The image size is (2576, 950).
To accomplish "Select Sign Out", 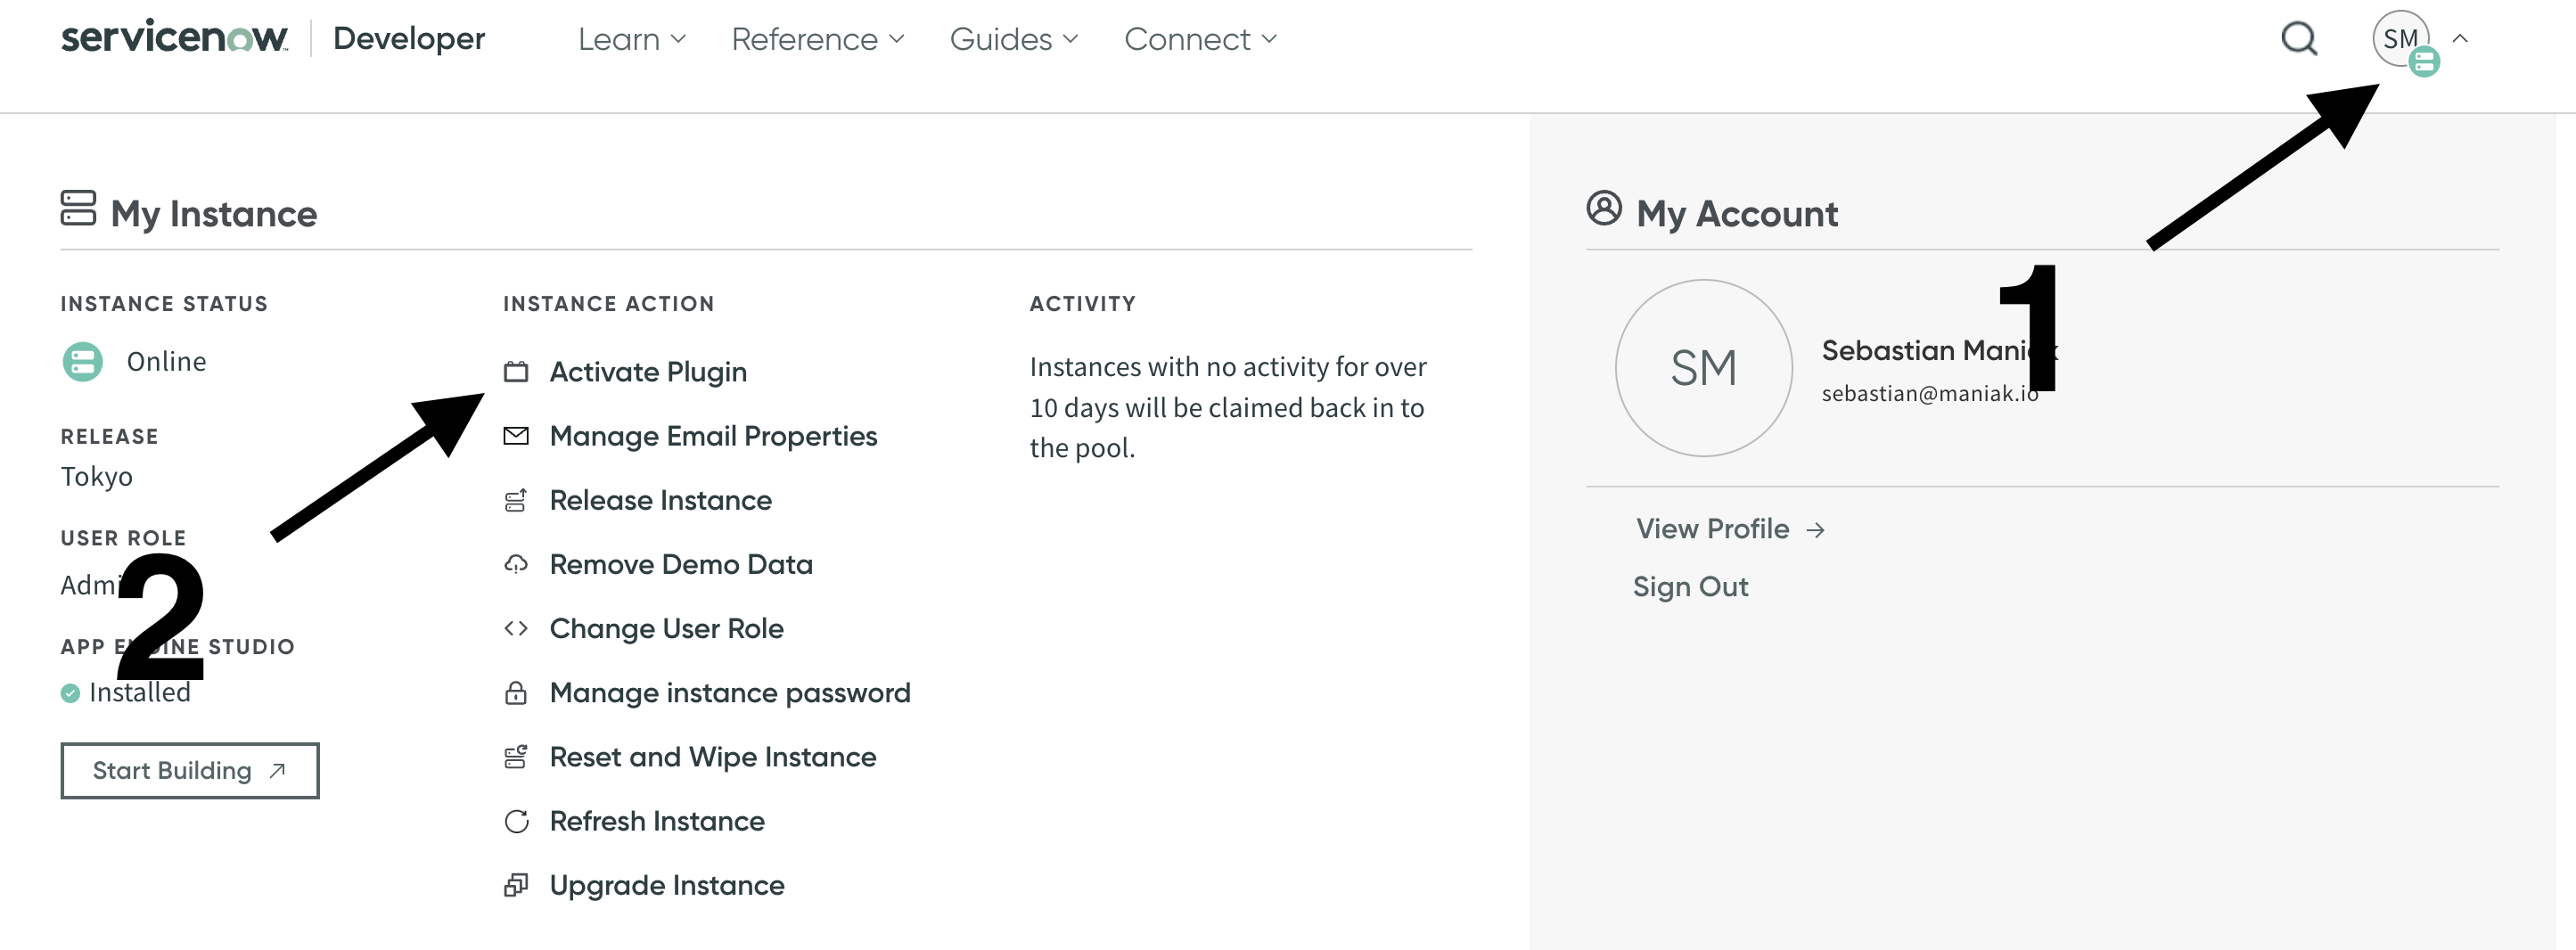I will [x=1690, y=587].
